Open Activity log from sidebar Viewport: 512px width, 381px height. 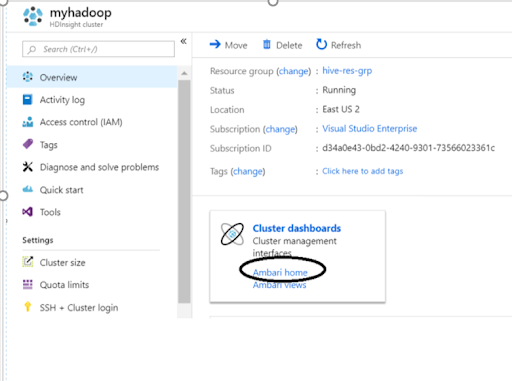point(62,100)
